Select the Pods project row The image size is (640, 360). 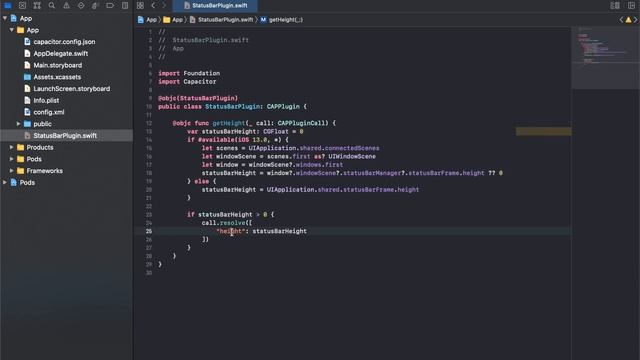[67, 182]
